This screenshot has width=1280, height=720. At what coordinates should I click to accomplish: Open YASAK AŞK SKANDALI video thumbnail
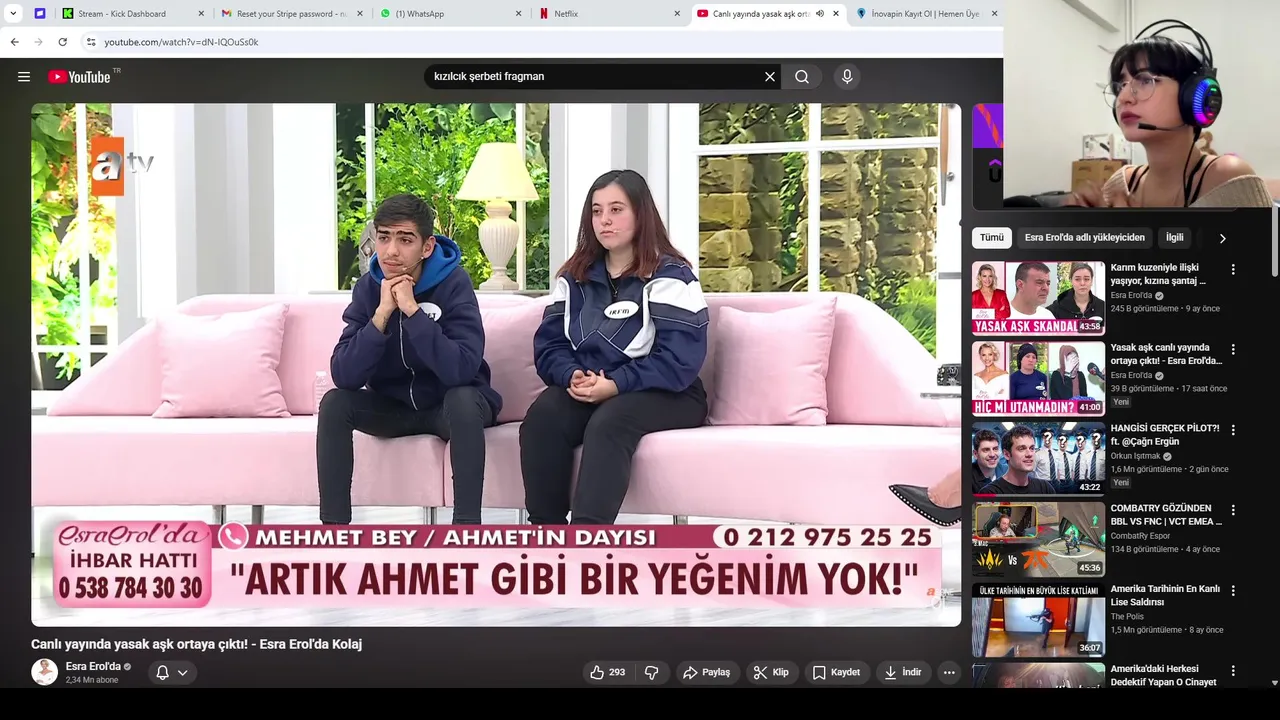point(1038,298)
